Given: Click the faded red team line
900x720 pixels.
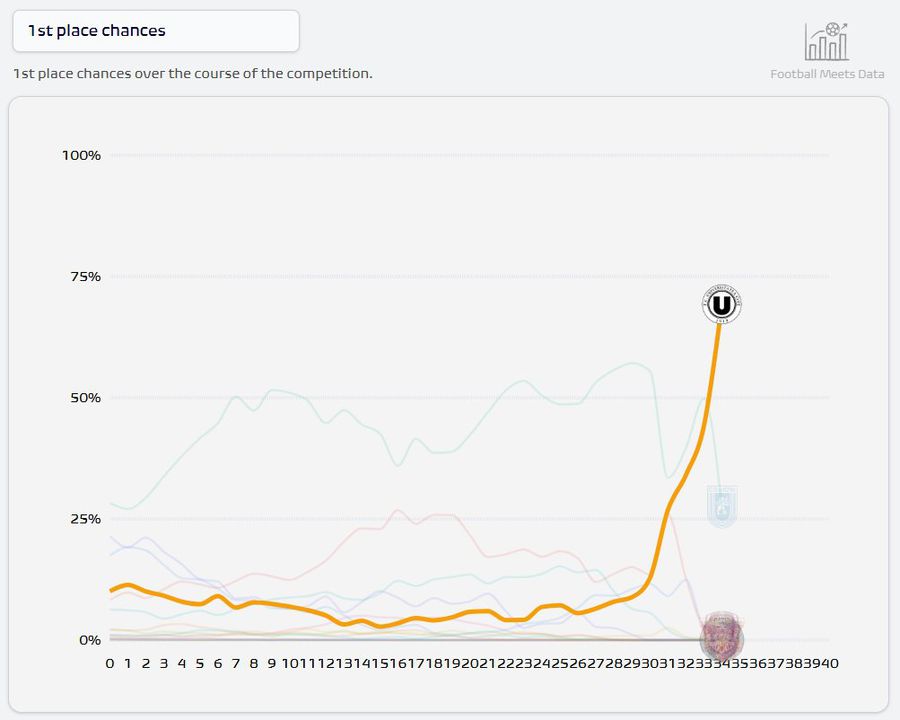Looking at the screenshot, I should (x=400, y=511).
